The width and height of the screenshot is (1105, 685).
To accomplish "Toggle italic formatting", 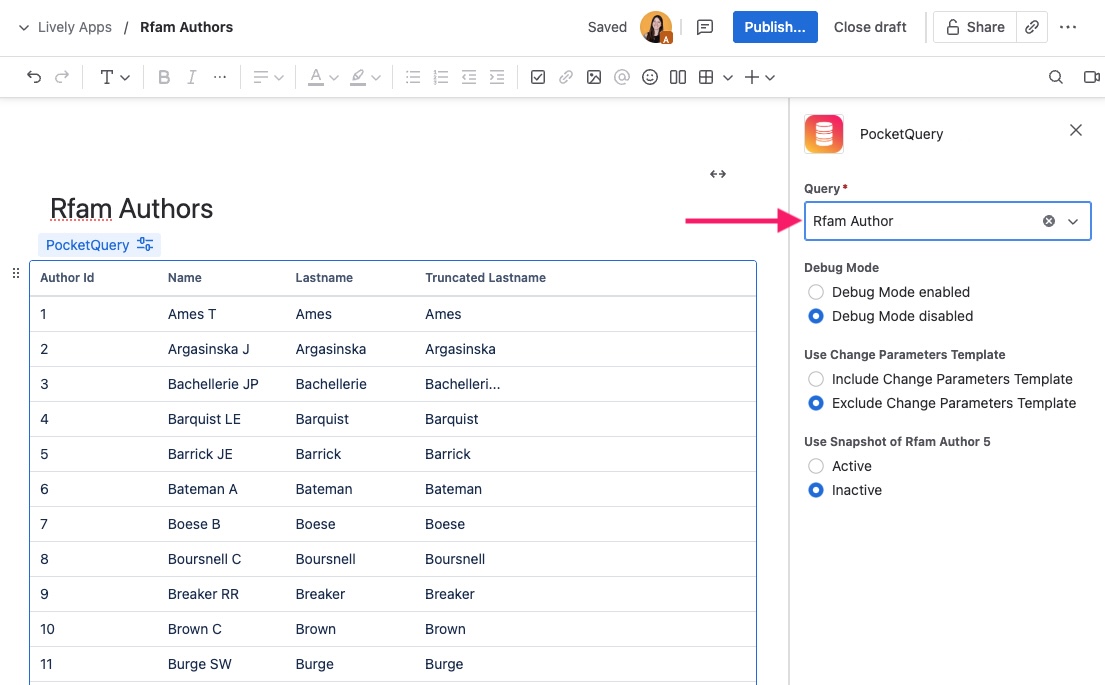I will coord(192,78).
